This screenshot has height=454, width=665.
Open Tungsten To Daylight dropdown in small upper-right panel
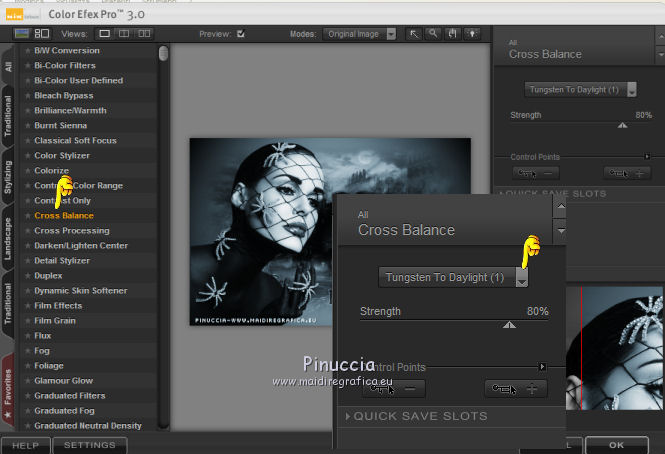[x=580, y=90]
